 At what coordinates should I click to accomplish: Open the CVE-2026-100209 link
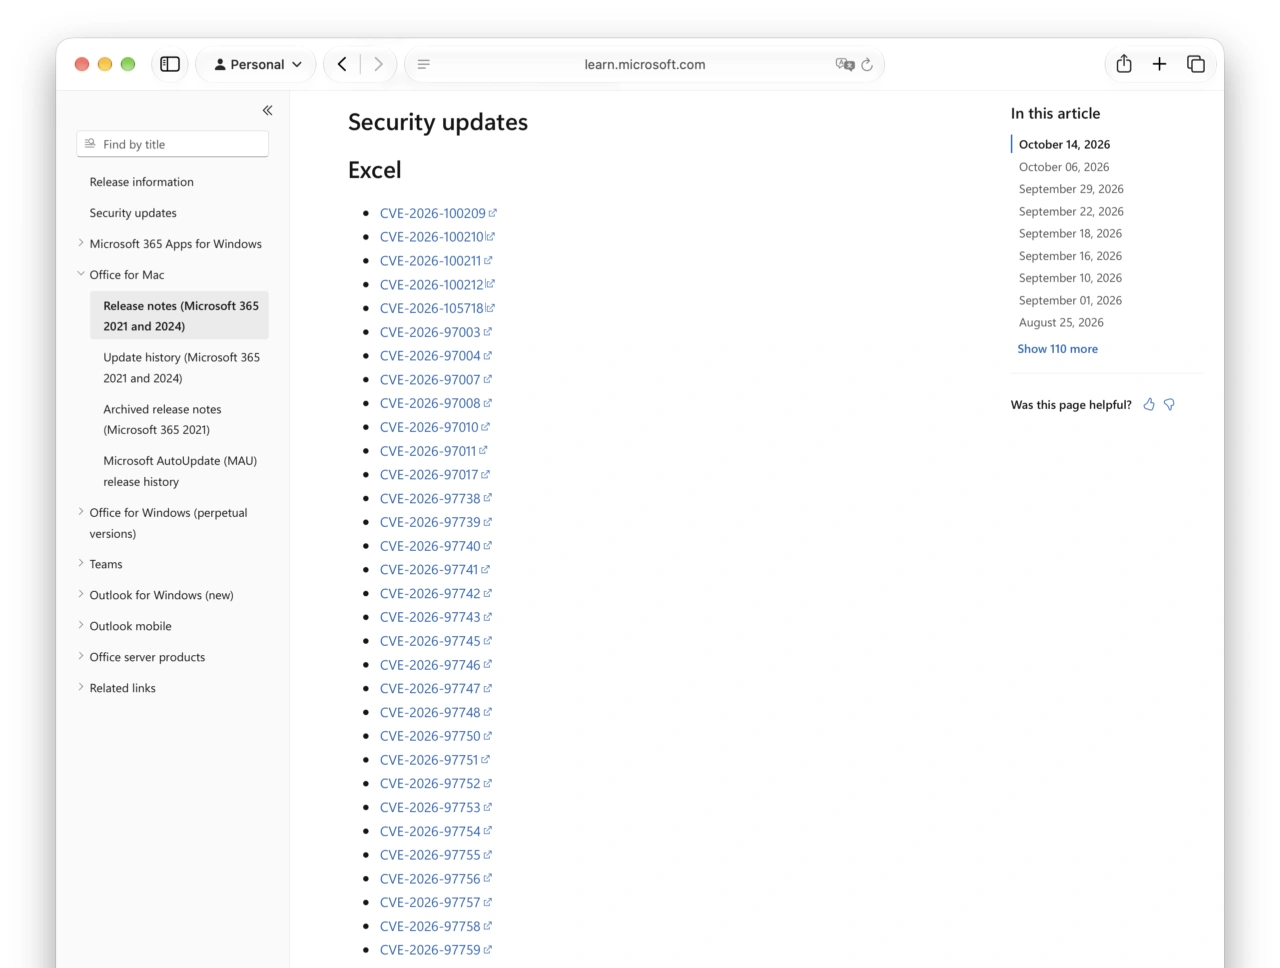point(438,213)
